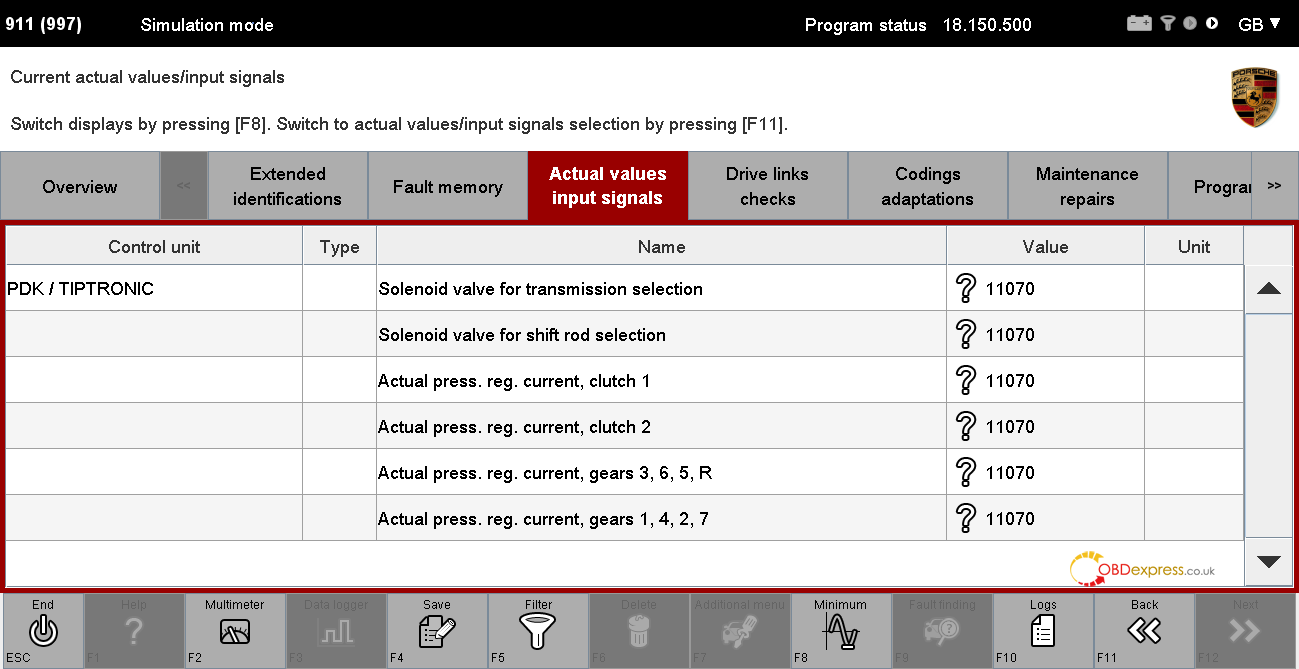1299x669 pixels.
Task: Click the Unit column header
Action: [1194, 246]
